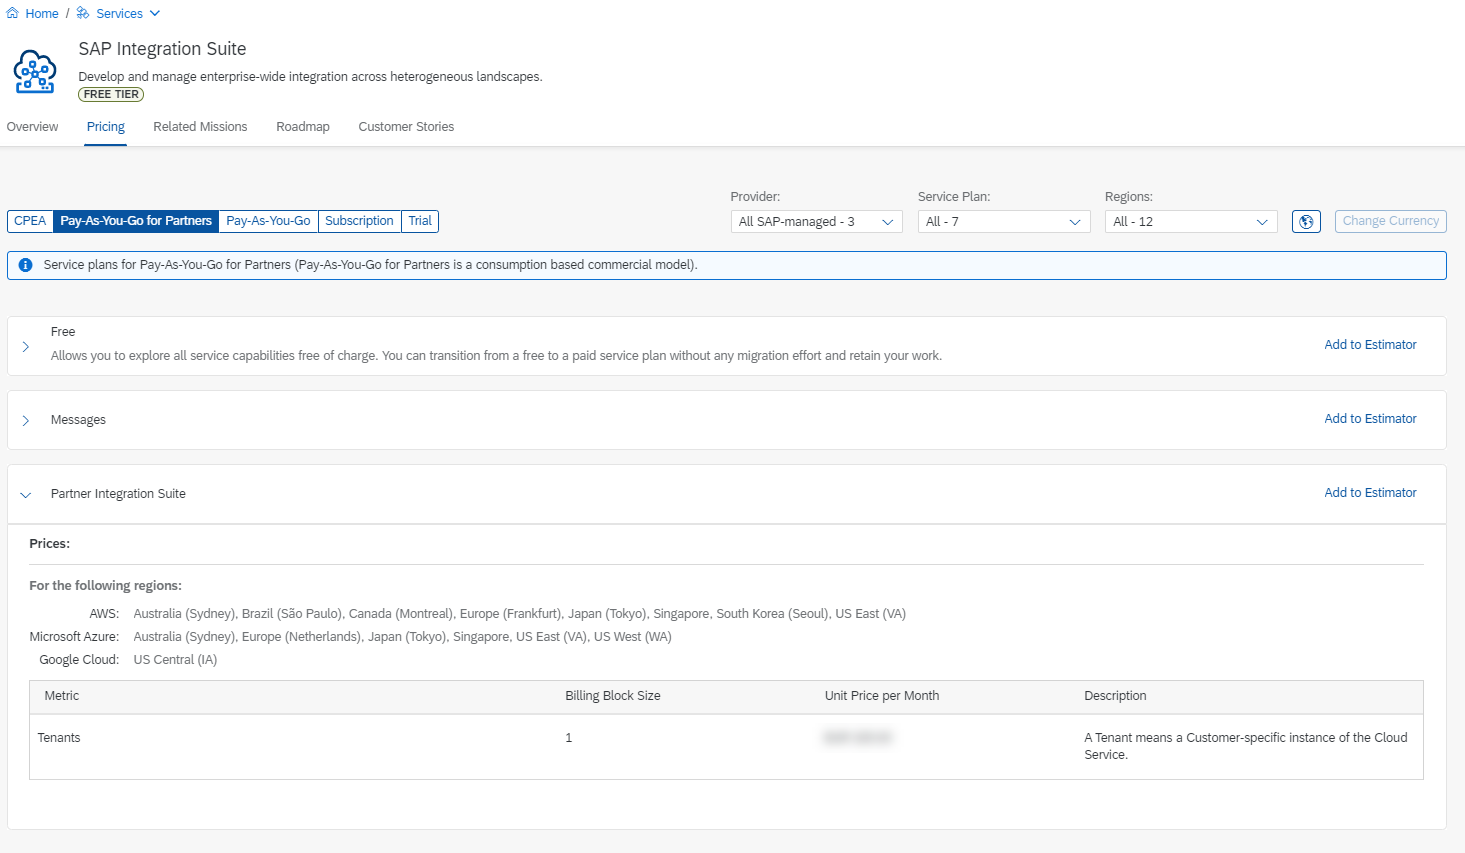Click the Description column header
1465x853 pixels.
1115,696
